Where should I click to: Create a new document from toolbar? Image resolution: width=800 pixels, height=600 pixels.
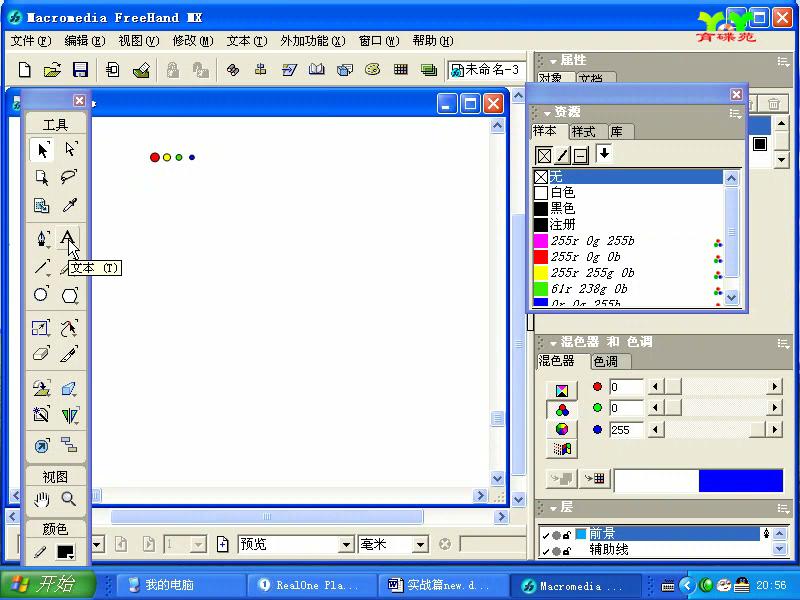click(24, 69)
